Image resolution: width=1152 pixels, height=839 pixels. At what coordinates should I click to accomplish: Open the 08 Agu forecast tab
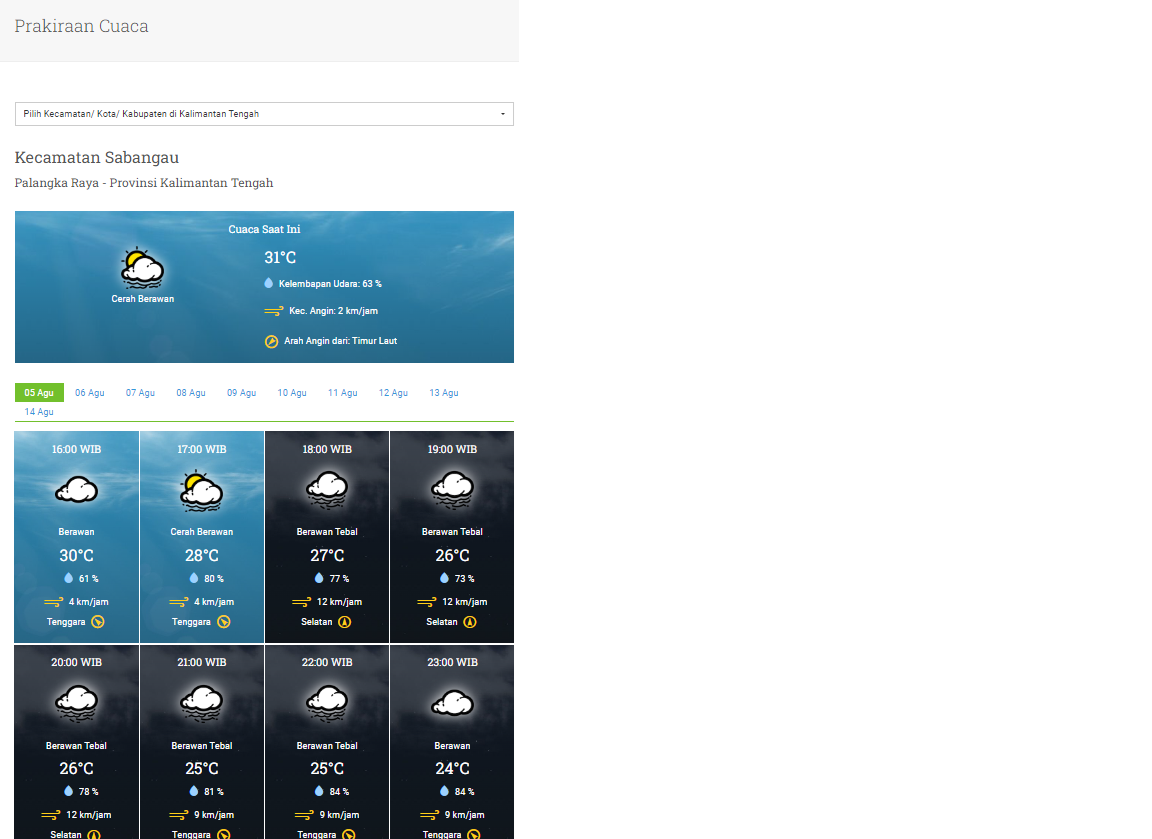click(191, 392)
